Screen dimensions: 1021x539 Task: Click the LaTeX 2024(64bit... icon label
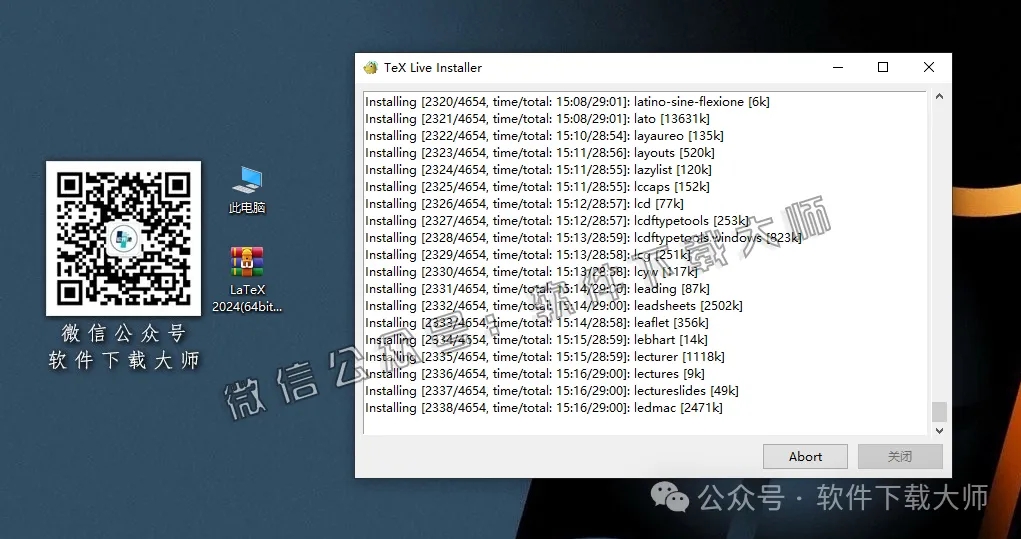pyautogui.click(x=247, y=298)
